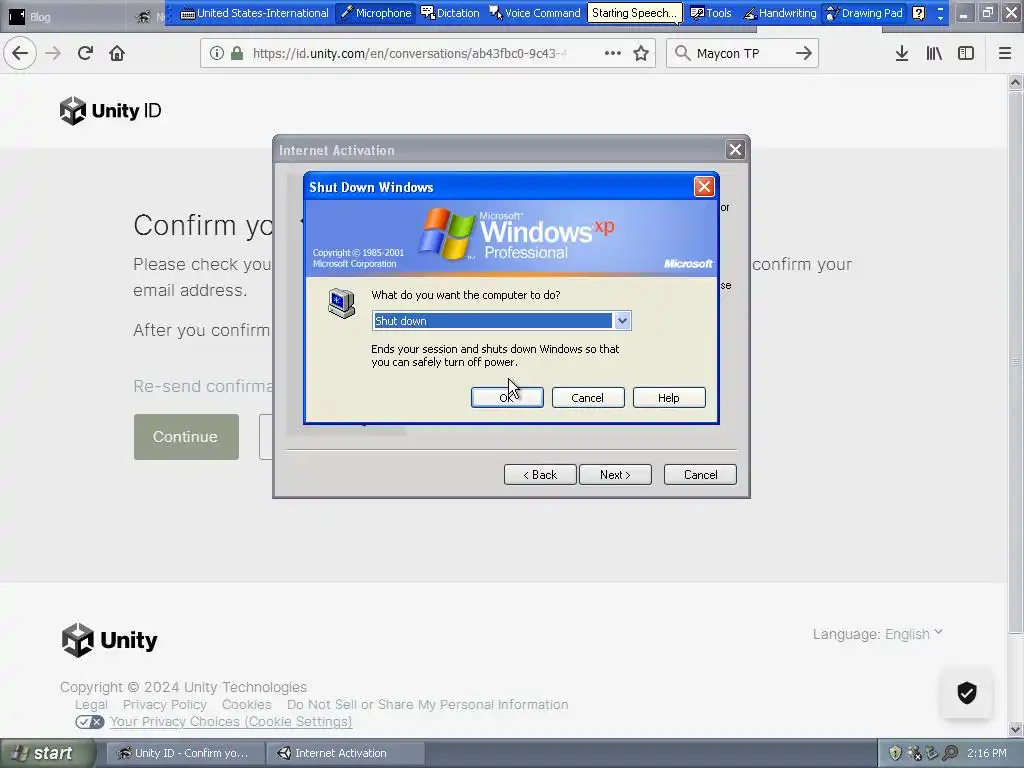Screen dimensions: 1024x768
Task: Click Back in Internet Activation window
Action: [x=540, y=475]
